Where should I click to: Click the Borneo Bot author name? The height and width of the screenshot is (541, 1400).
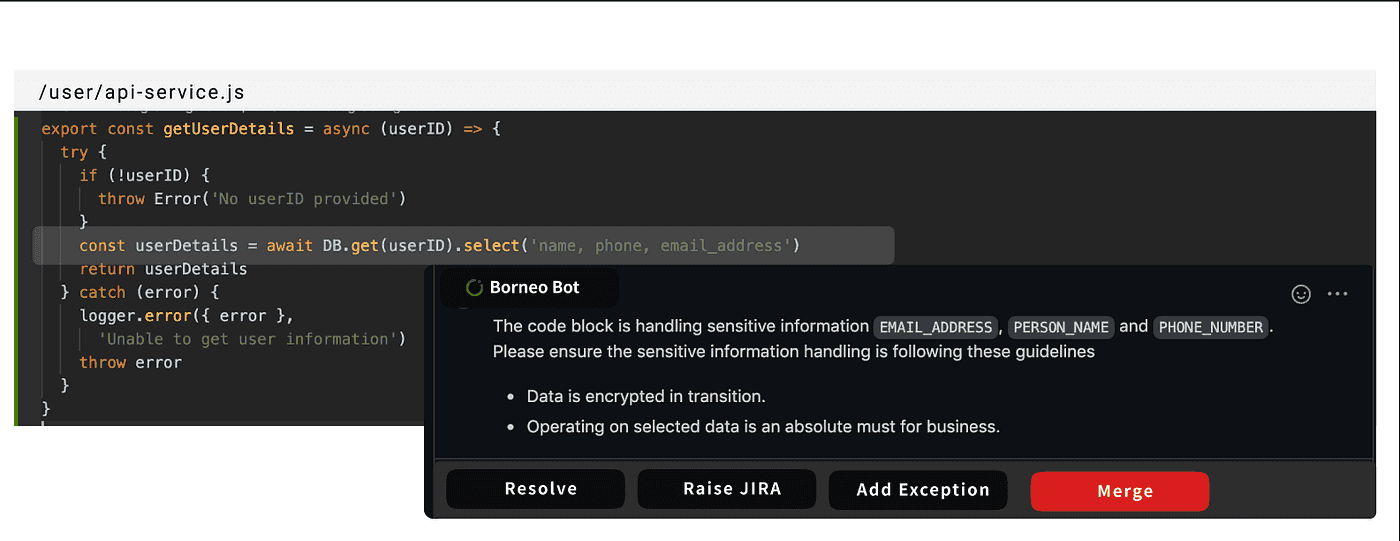point(535,288)
